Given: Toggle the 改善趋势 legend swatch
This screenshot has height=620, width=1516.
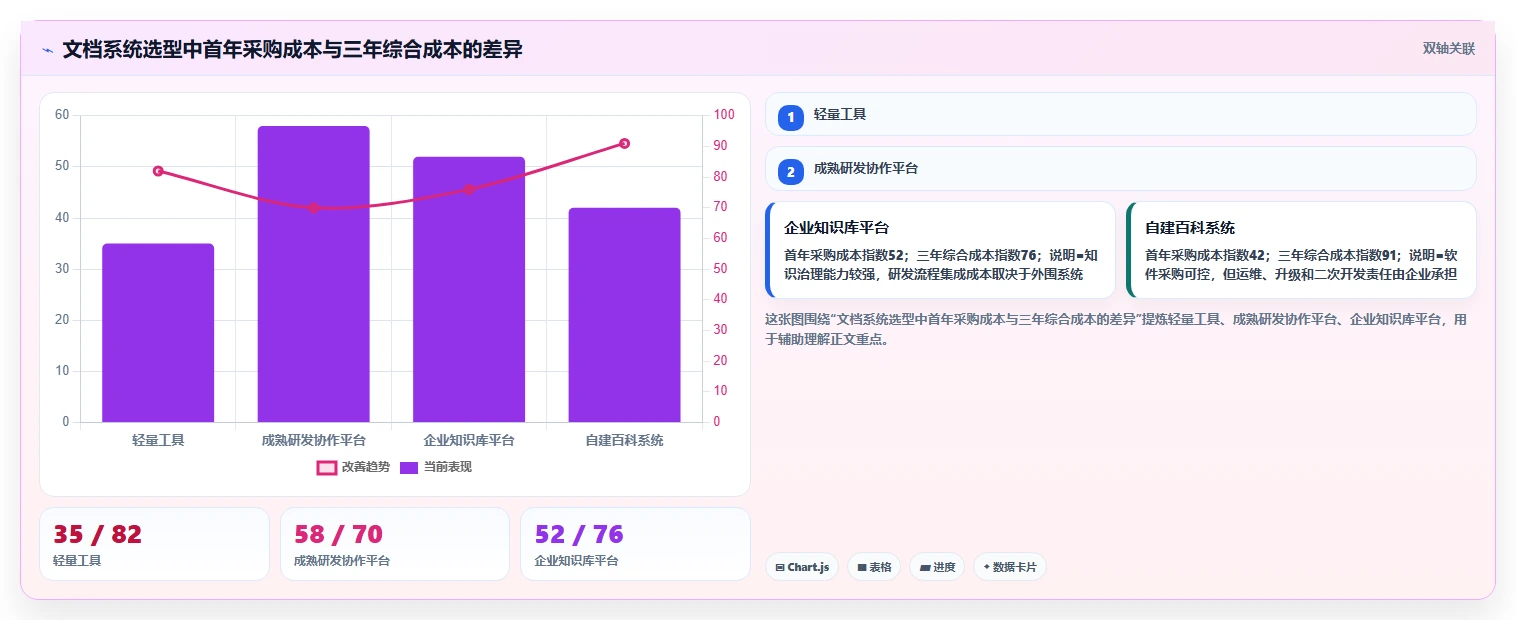Looking at the screenshot, I should (327, 467).
